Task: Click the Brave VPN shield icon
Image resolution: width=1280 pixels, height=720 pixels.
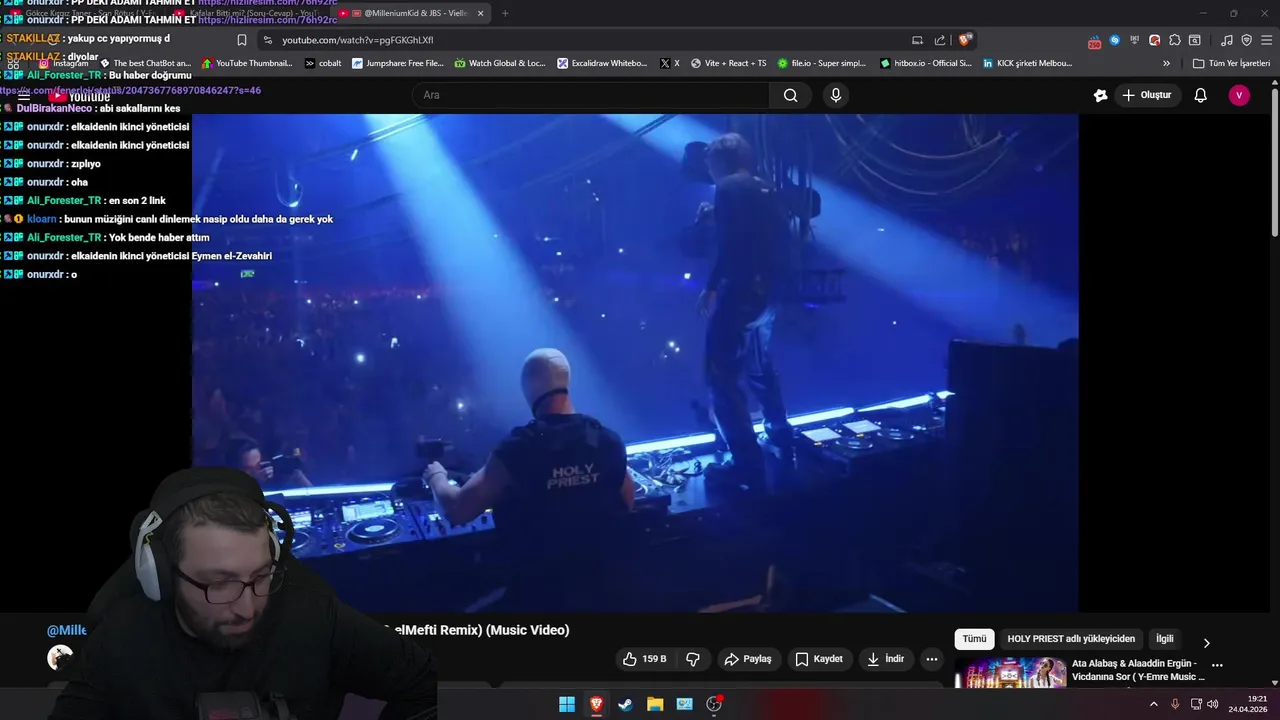Action: (1246, 40)
